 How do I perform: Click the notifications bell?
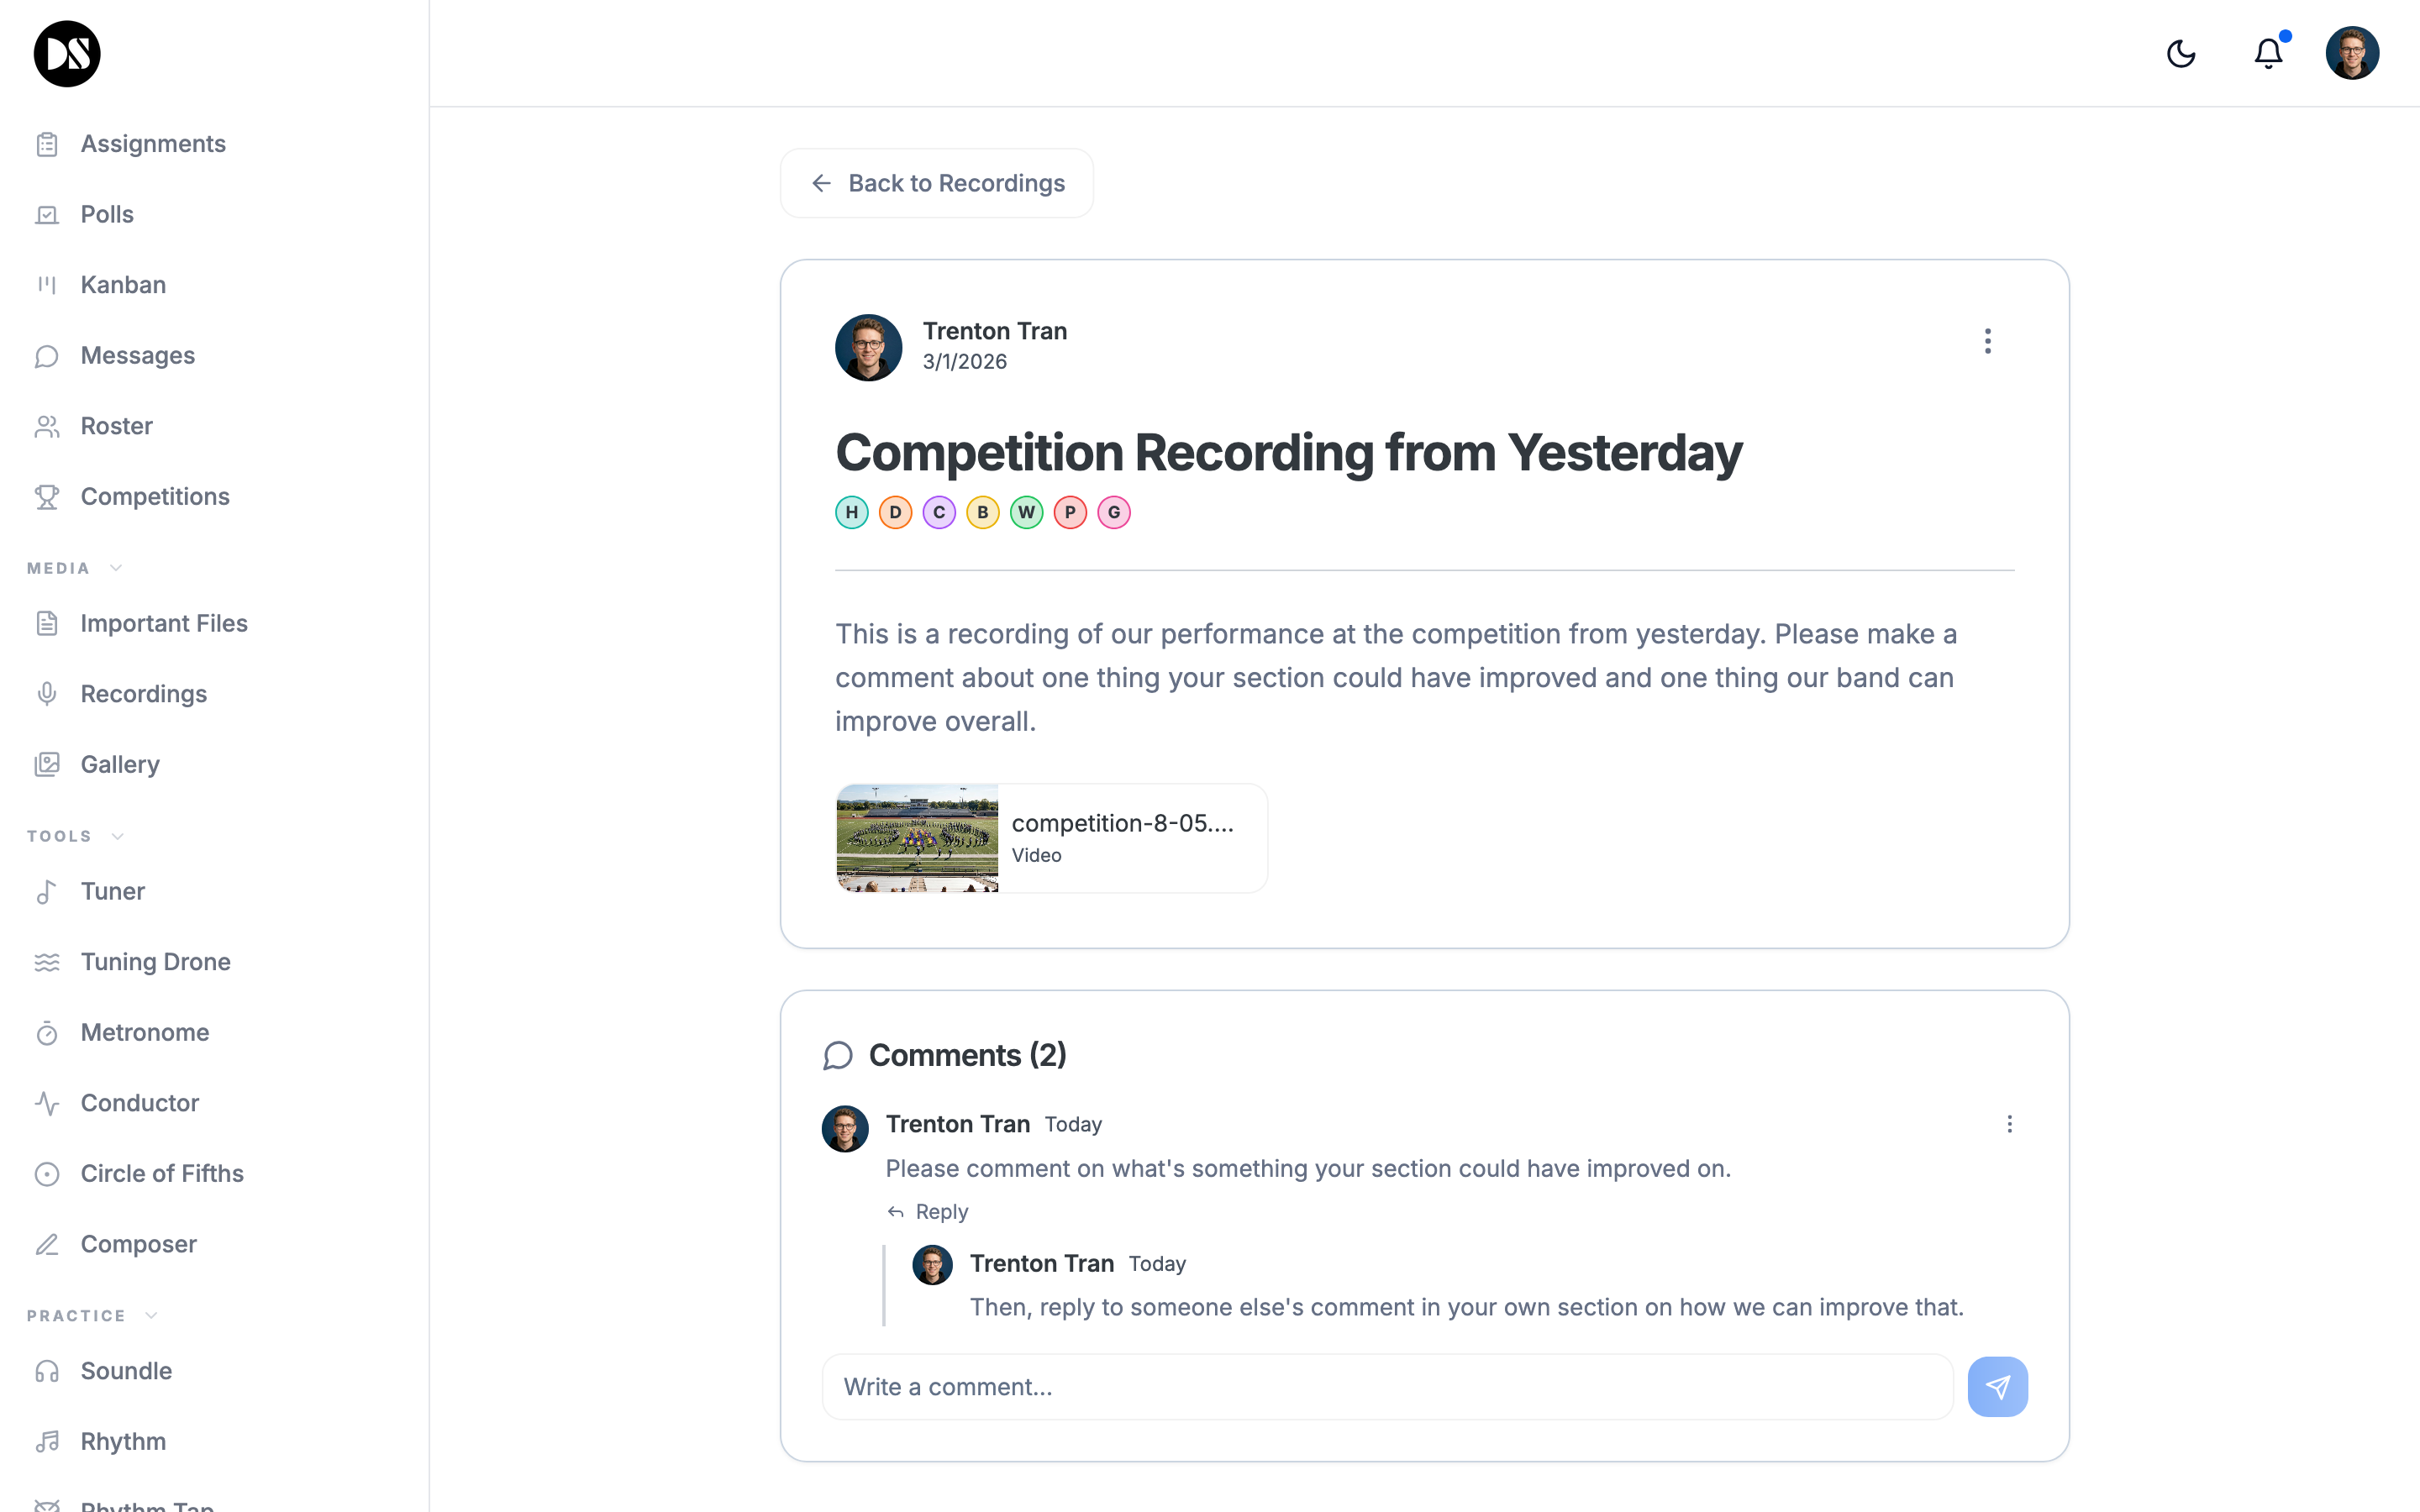[x=2267, y=53]
